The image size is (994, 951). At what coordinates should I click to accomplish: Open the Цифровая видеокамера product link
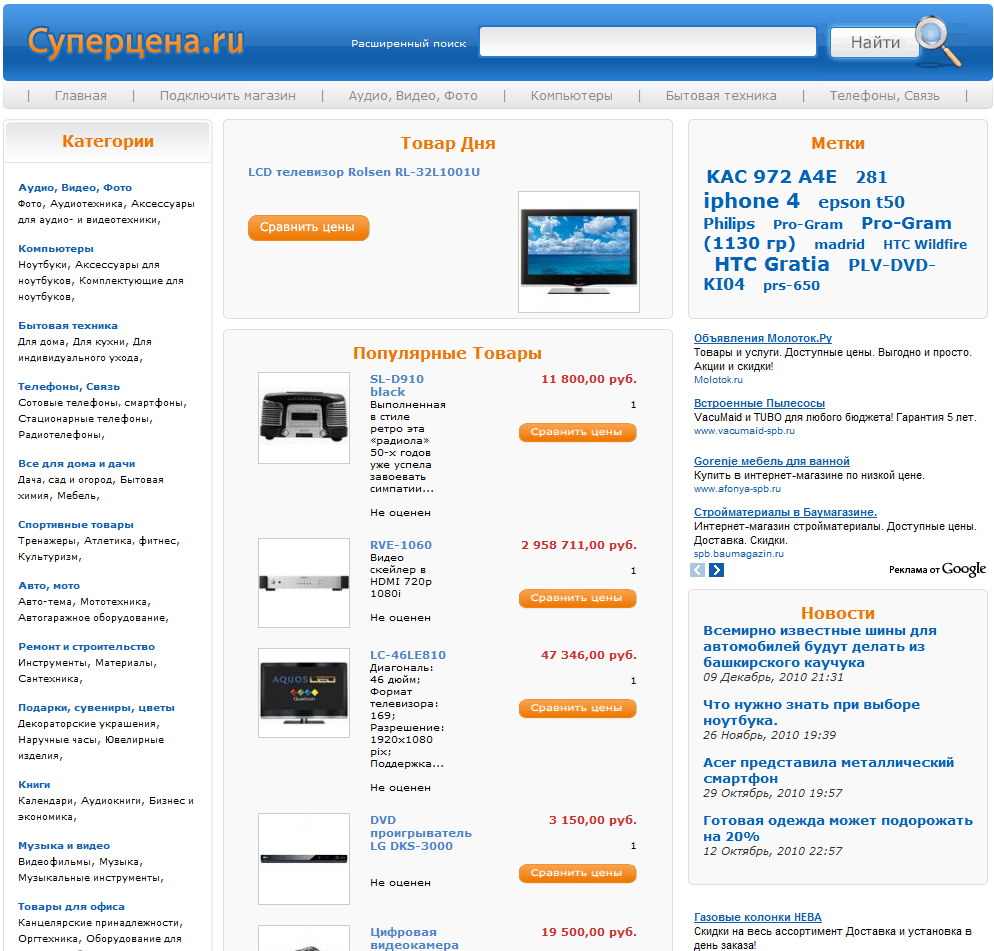[x=414, y=938]
